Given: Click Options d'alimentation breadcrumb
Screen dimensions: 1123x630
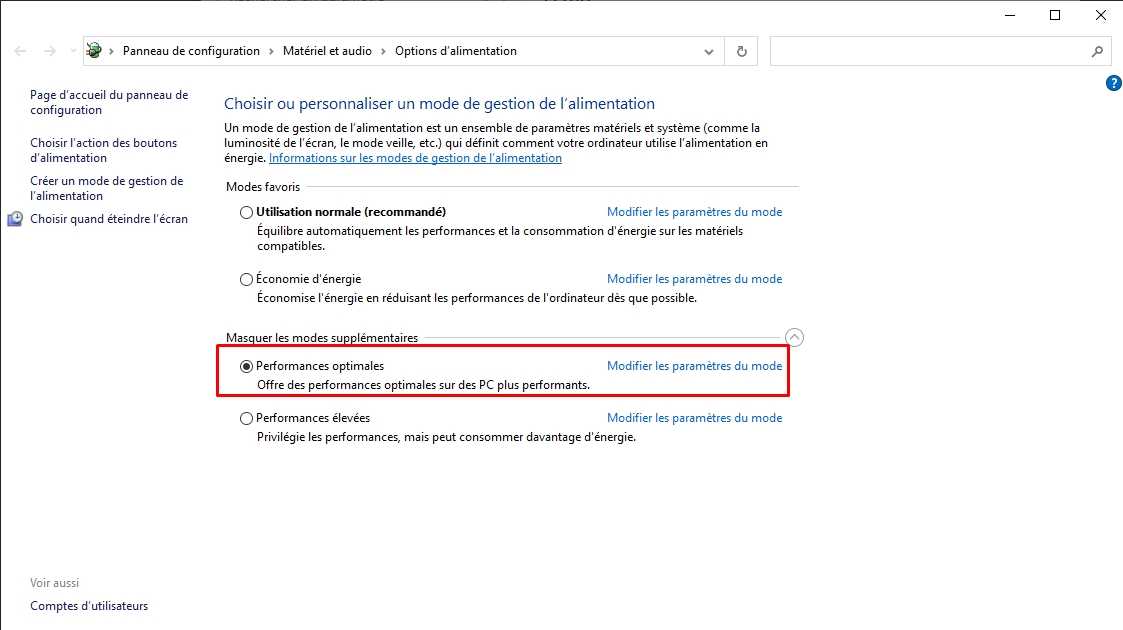Looking at the screenshot, I should (456, 51).
